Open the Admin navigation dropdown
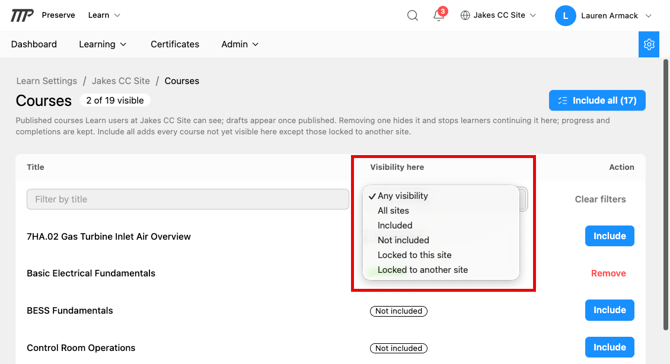Image resolution: width=670 pixels, height=364 pixels. pyautogui.click(x=240, y=44)
